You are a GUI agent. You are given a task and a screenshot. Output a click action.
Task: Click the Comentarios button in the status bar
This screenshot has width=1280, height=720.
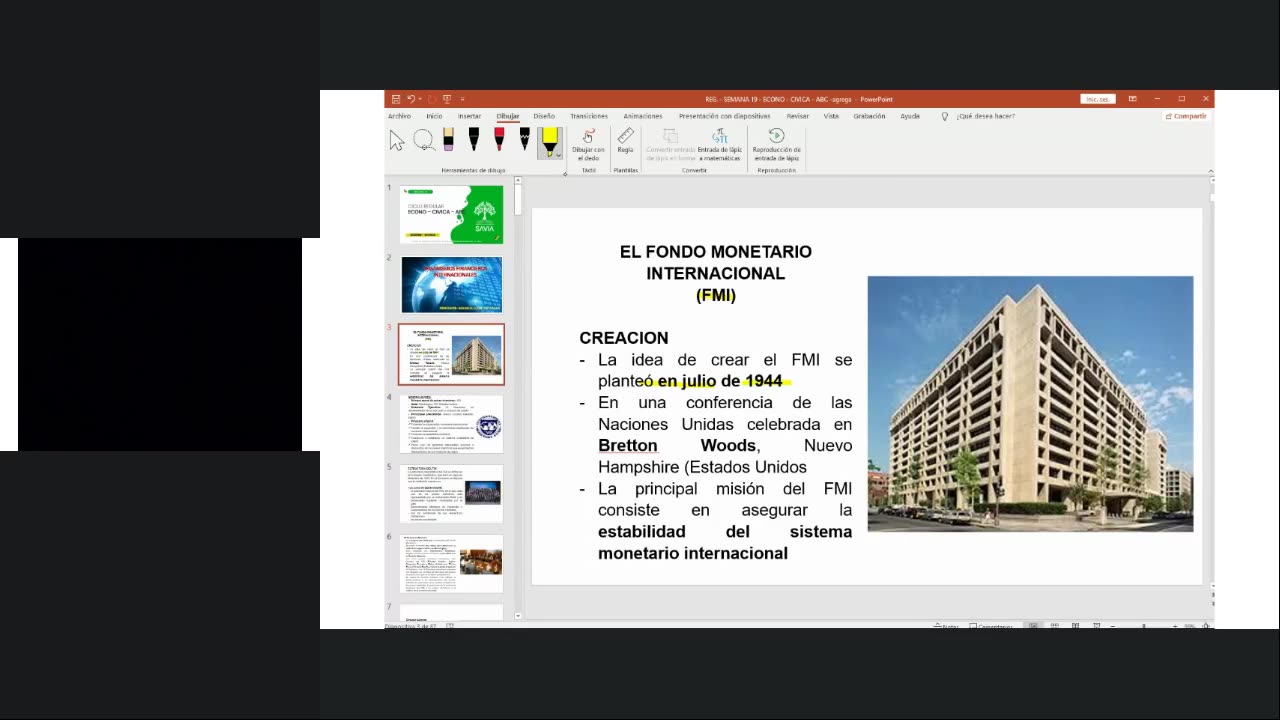coord(992,626)
